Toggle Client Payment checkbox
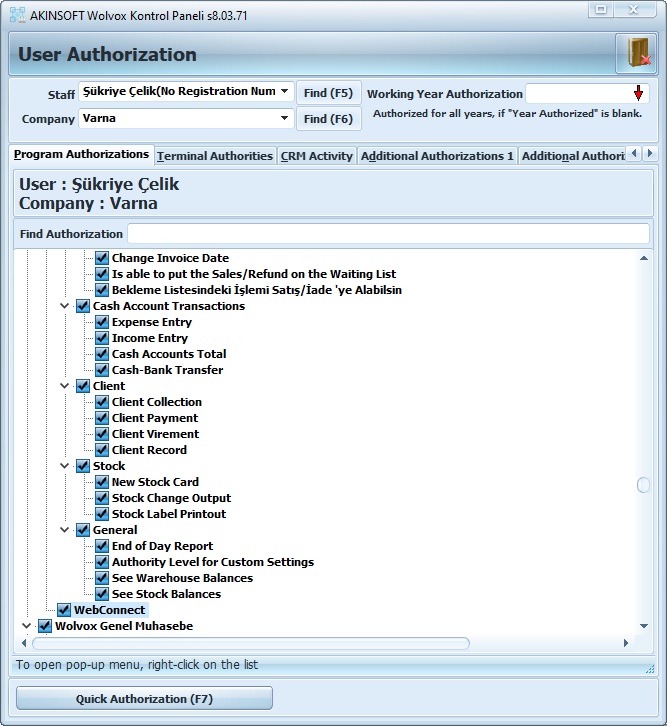The width and height of the screenshot is (667, 726). point(102,418)
